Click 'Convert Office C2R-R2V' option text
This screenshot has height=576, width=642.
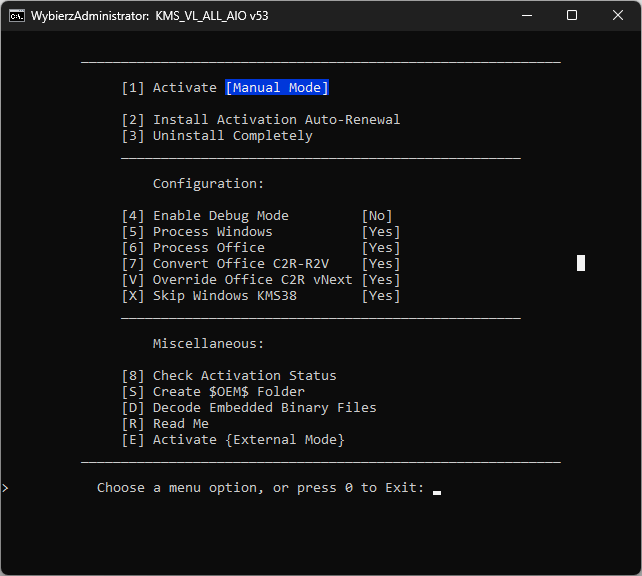(x=241, y=264)
